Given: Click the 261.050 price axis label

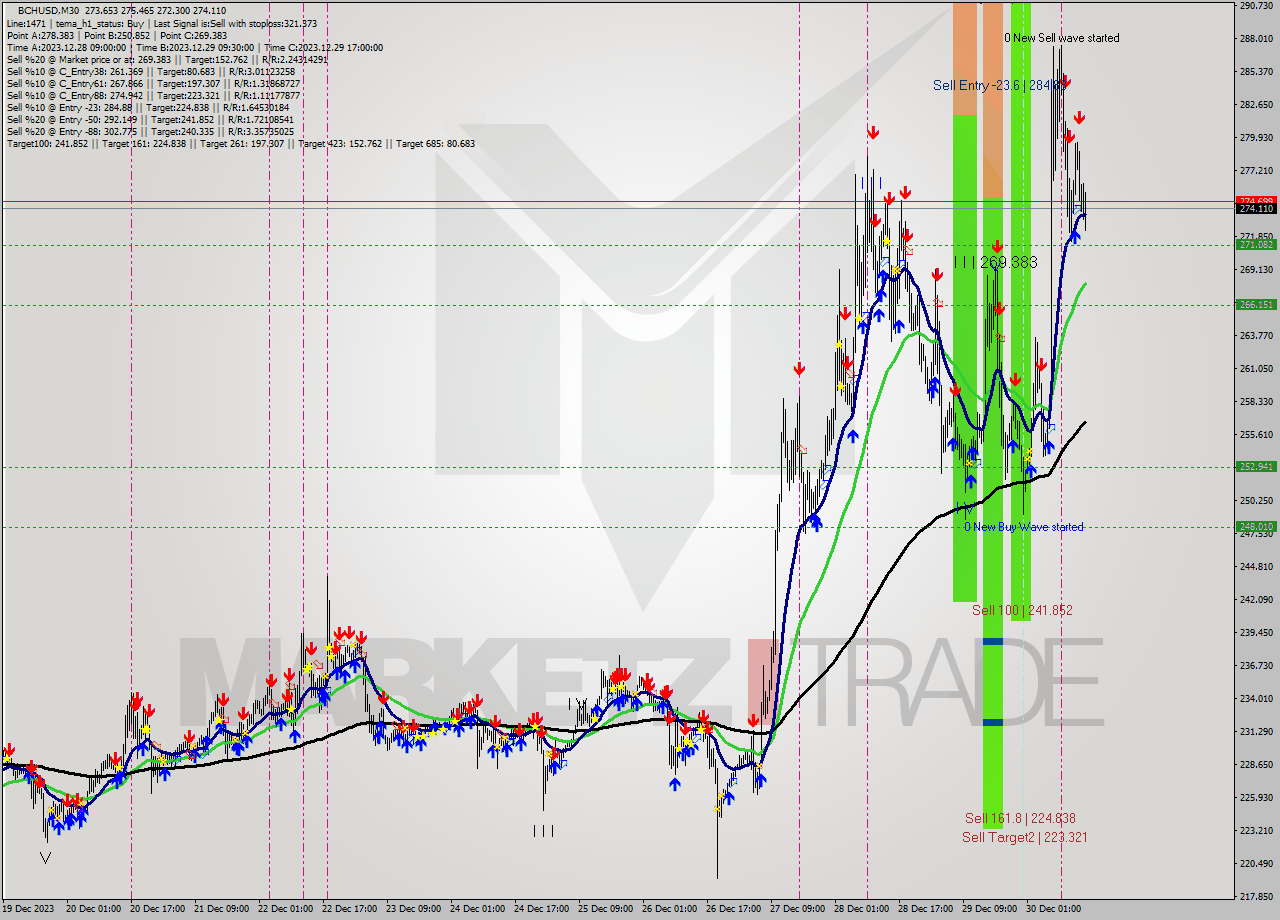Looking at the screenshot, I should [x=1256, y=369].
